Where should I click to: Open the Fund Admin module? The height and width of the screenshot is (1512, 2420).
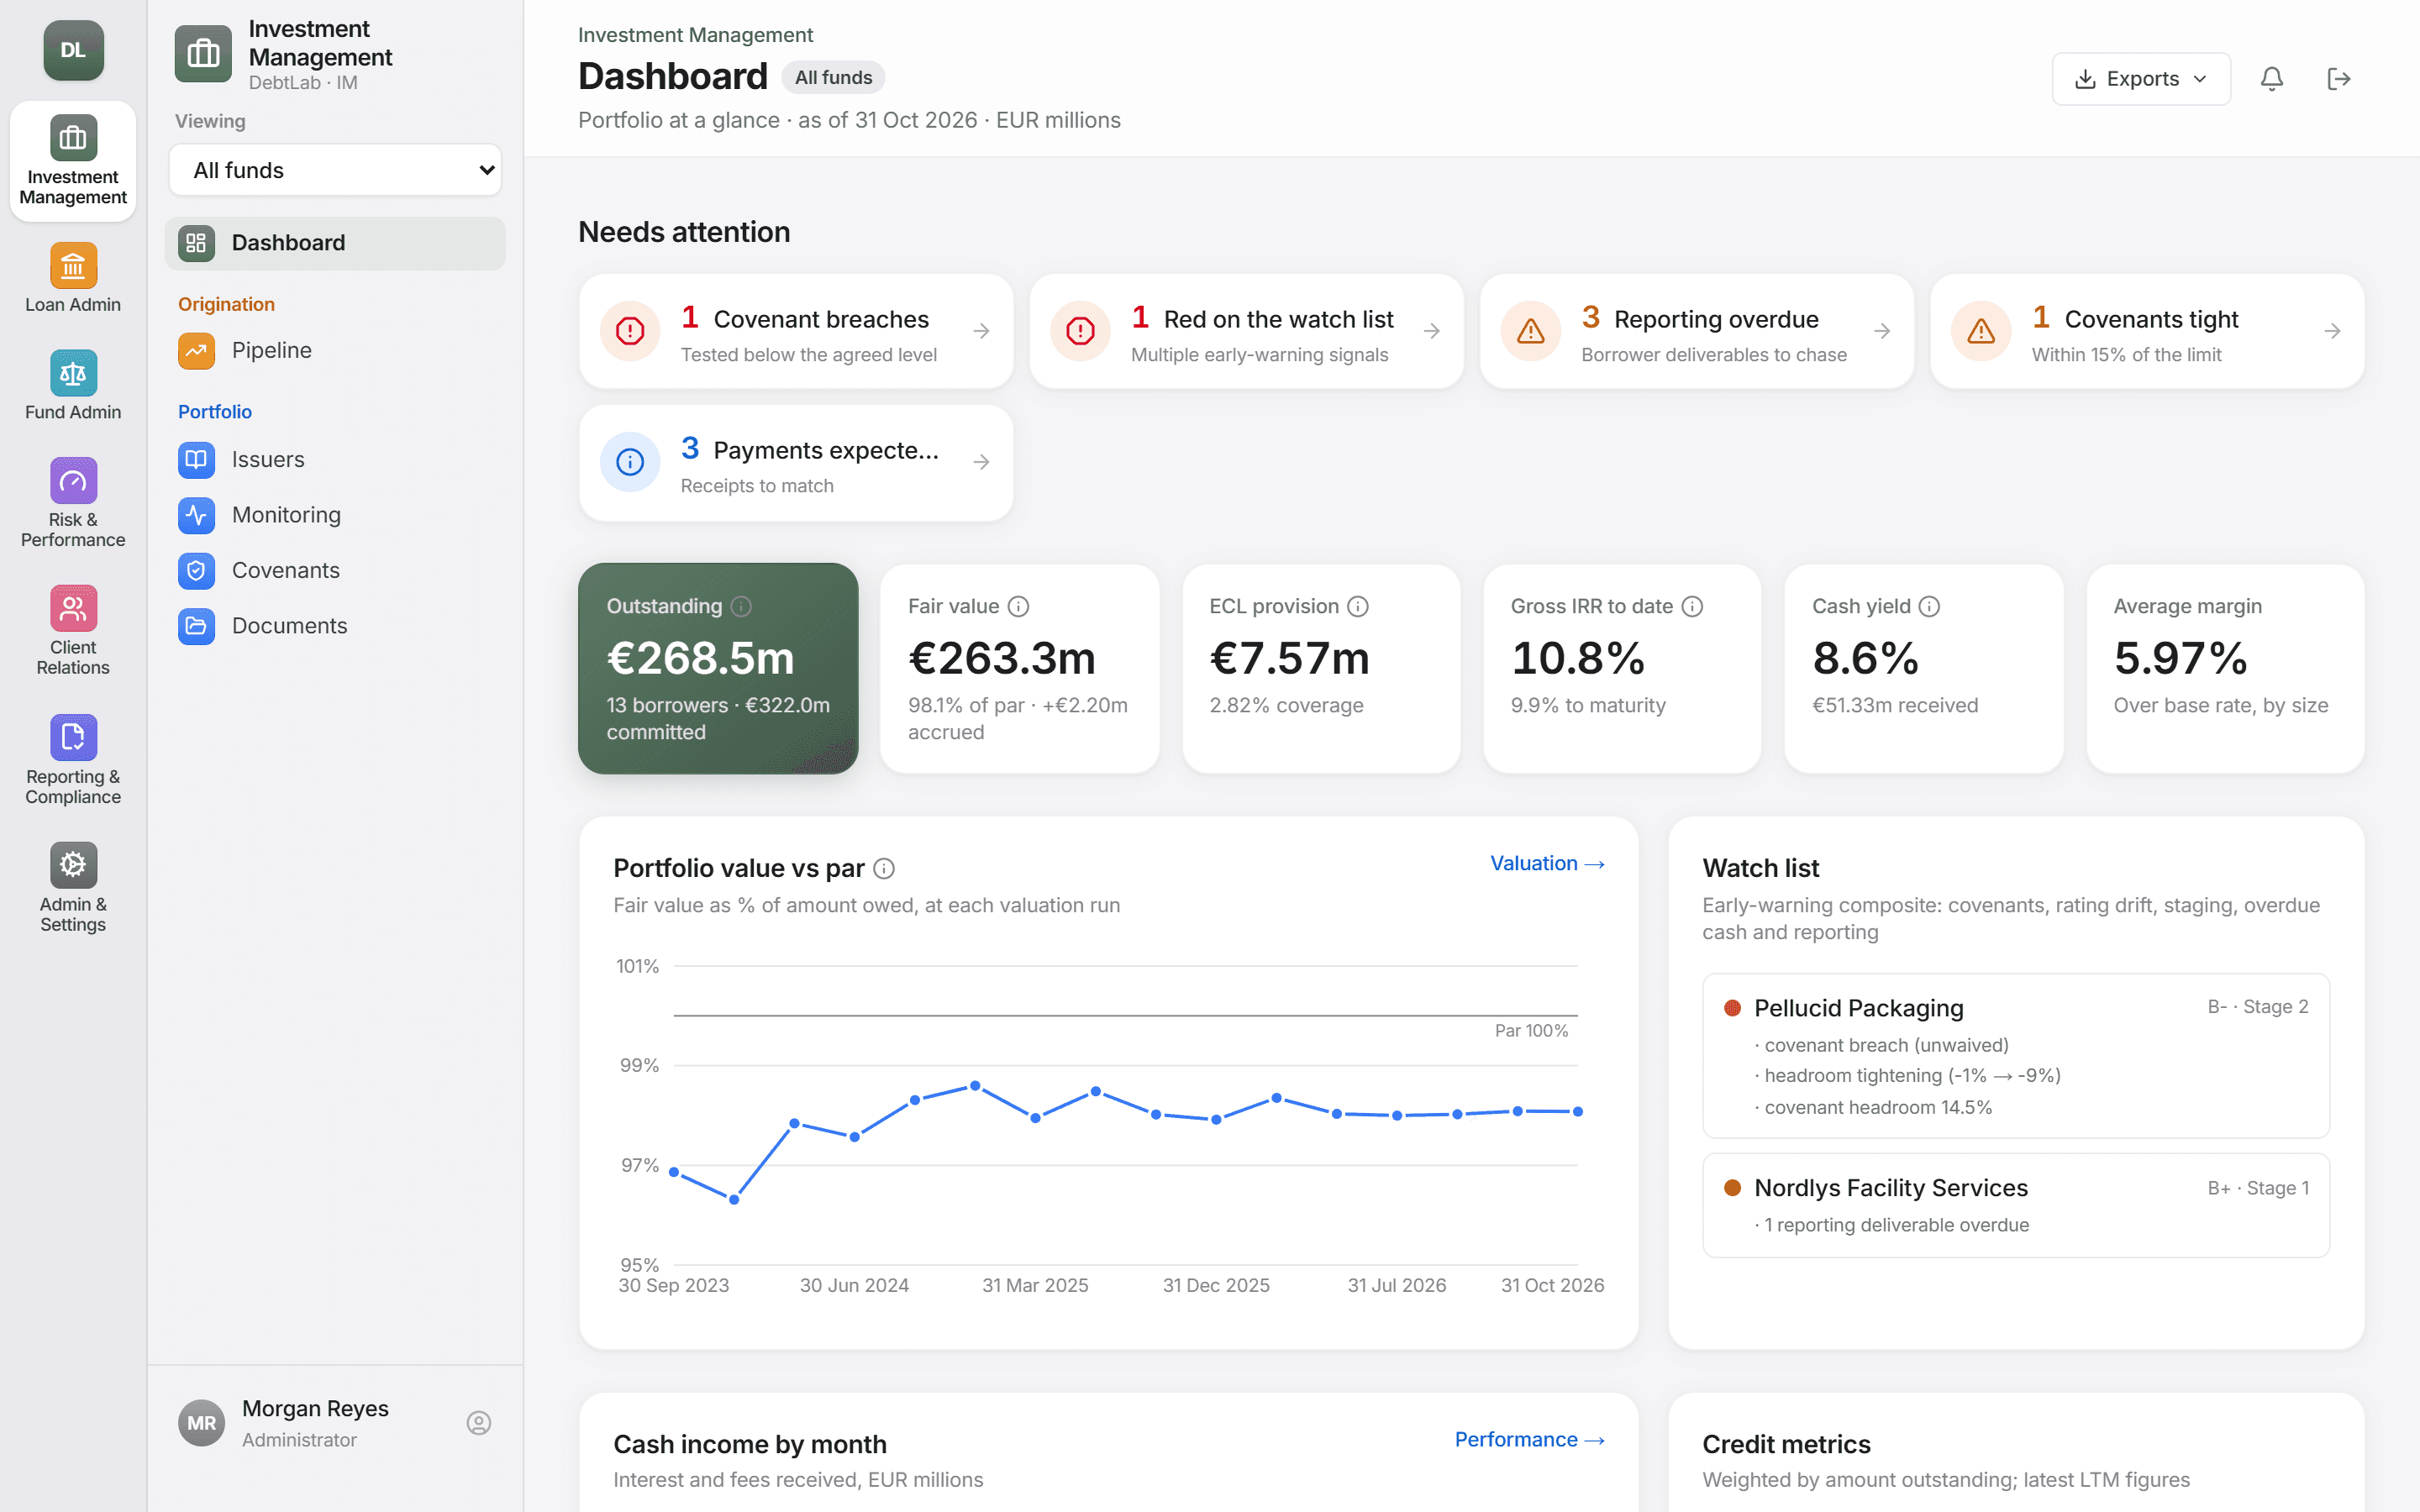pyautogui.click(x=73, y=386)
